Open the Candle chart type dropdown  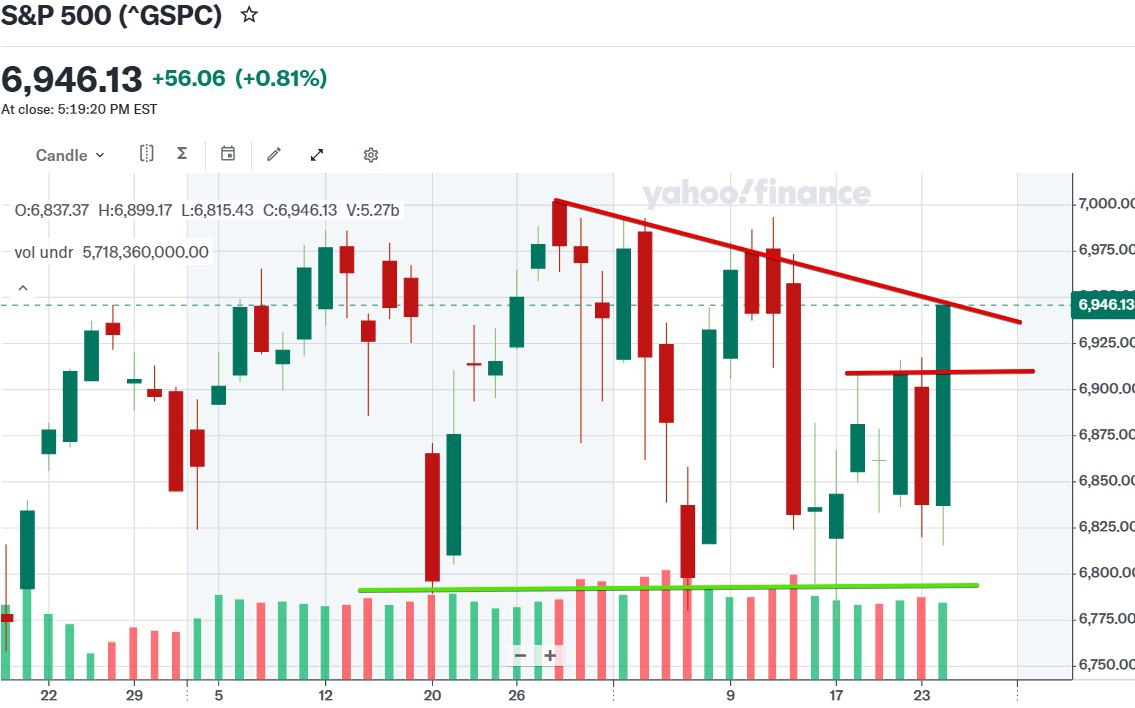[x=69, y=155]
